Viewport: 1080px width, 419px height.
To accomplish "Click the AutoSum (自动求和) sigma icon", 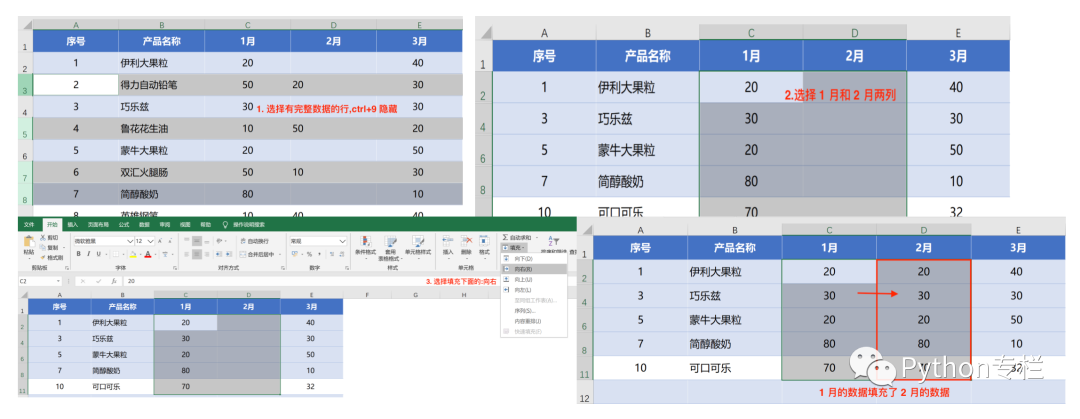I will (x=505, y=237).
